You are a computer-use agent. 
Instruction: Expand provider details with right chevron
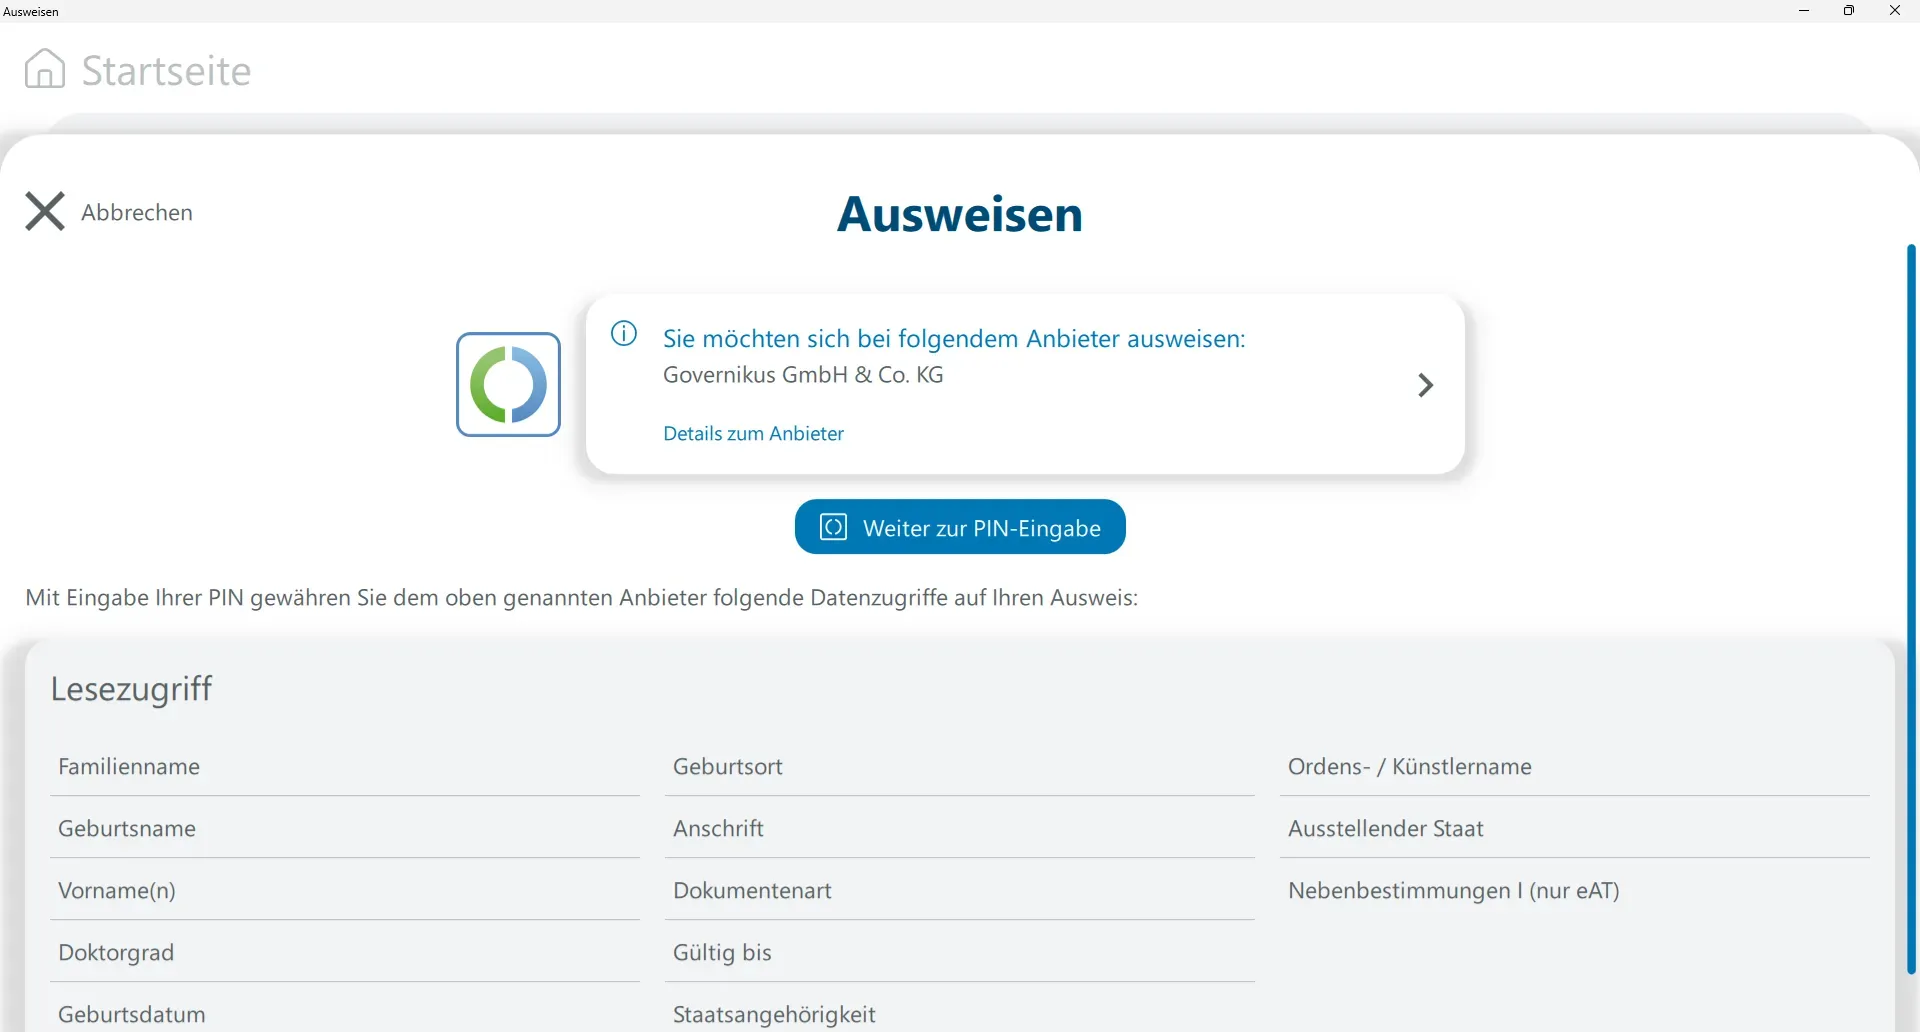pyautogui.click(x=1425, y=385)
